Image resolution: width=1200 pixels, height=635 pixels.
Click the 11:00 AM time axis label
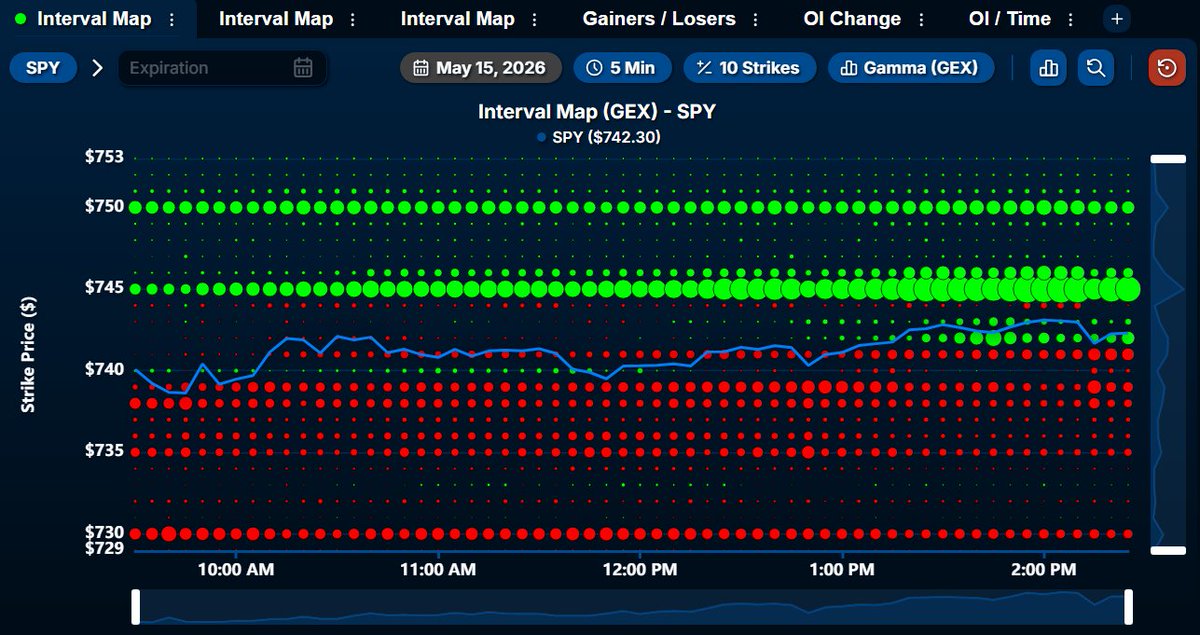[x=437, y=570]
